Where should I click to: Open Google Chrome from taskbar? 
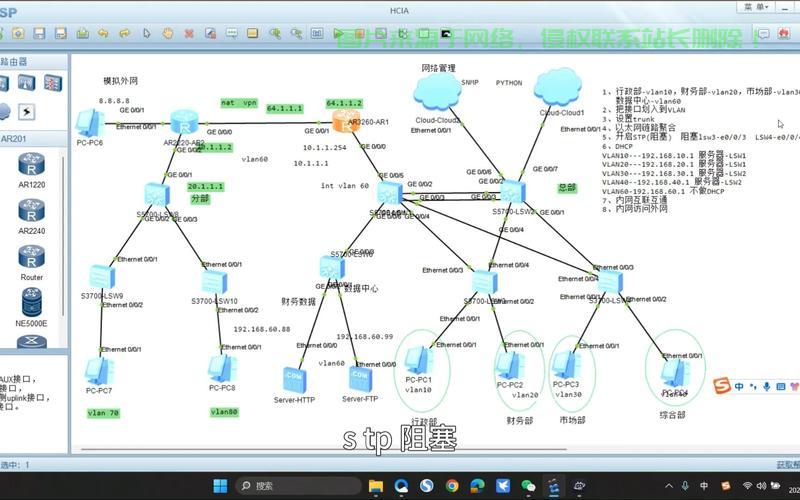pyautogui.click(x=452, y=486)
